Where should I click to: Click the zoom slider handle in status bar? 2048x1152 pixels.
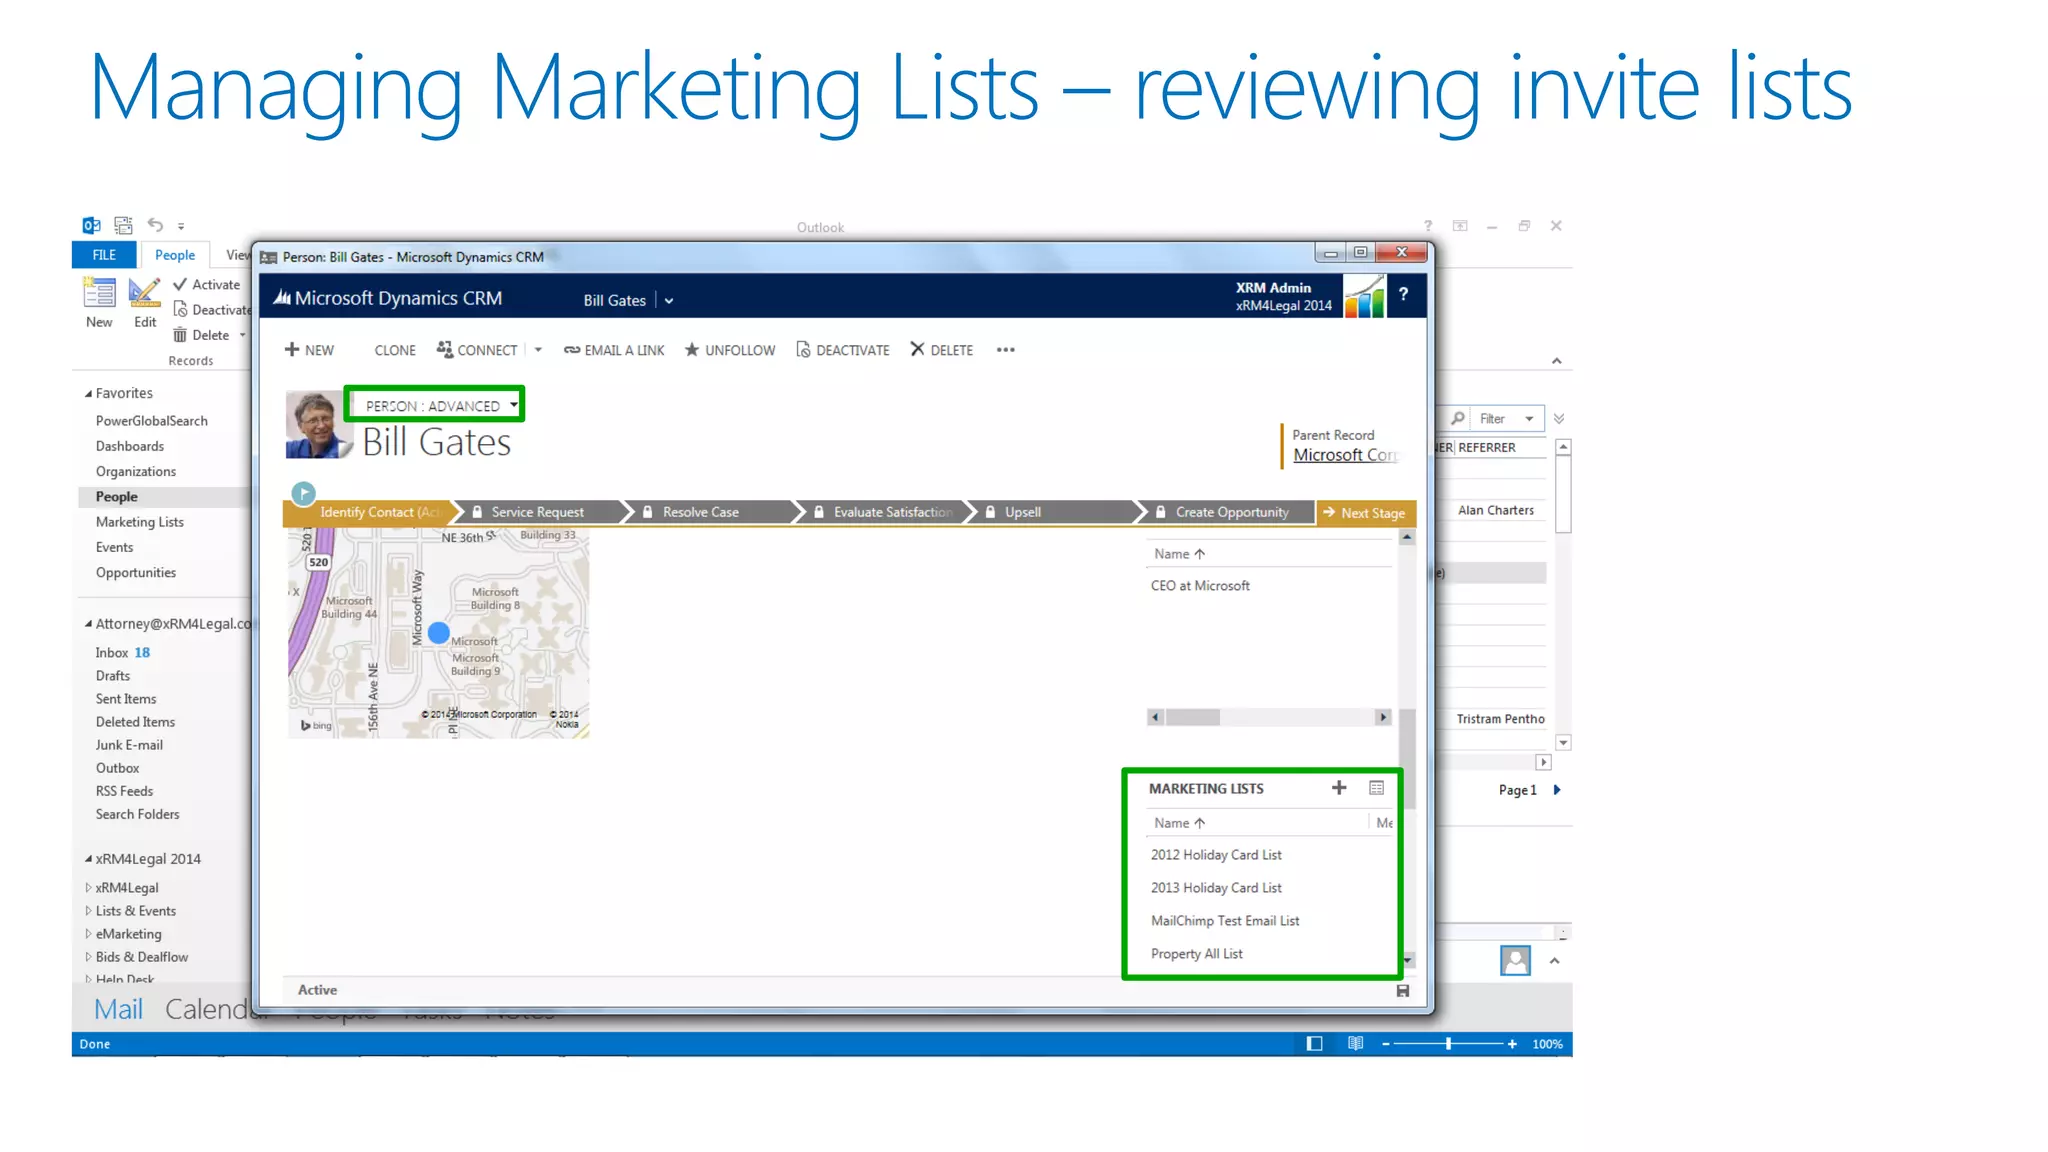tap(1448, 1044)
